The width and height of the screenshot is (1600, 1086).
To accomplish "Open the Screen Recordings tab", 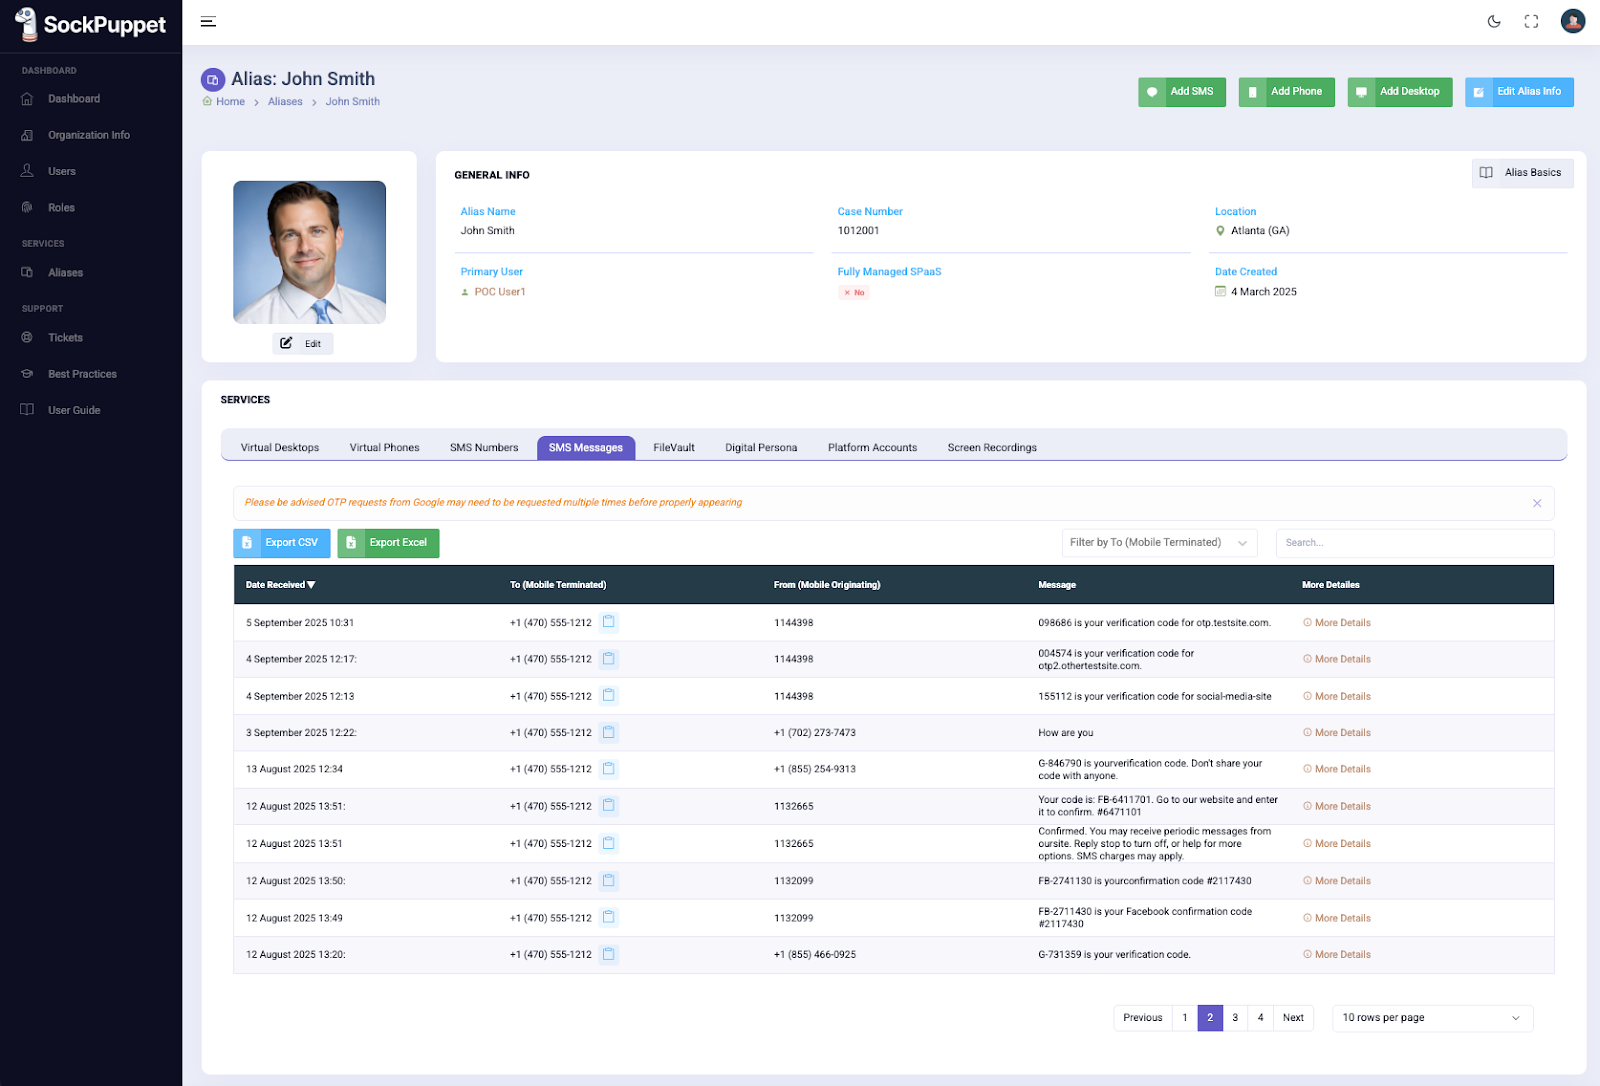I will tap(991, 448).
